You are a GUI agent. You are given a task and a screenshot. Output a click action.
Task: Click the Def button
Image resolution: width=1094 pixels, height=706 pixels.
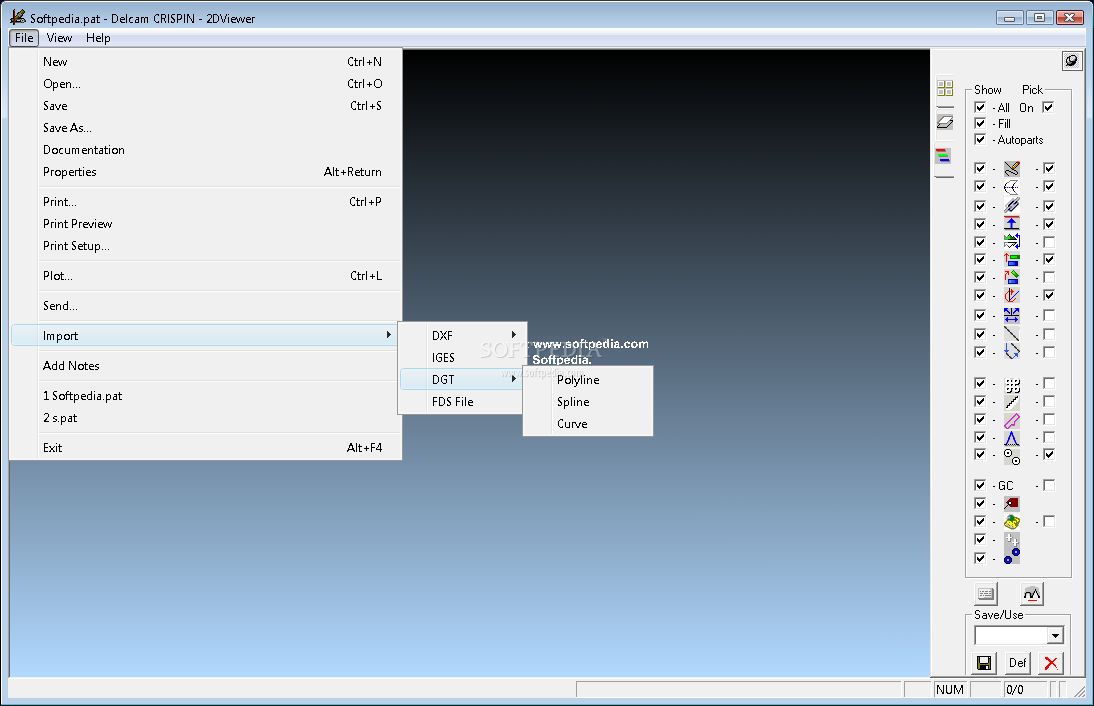point(1017,663)
